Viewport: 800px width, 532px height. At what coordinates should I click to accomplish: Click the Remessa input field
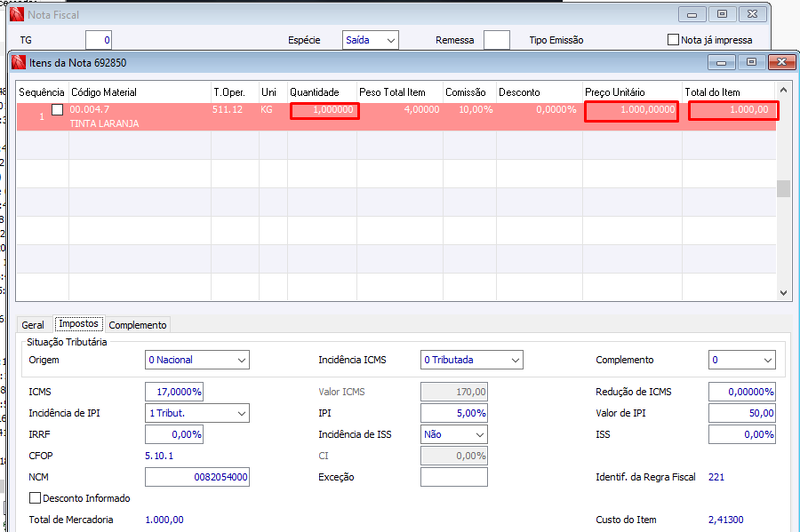tap(496, 40)
